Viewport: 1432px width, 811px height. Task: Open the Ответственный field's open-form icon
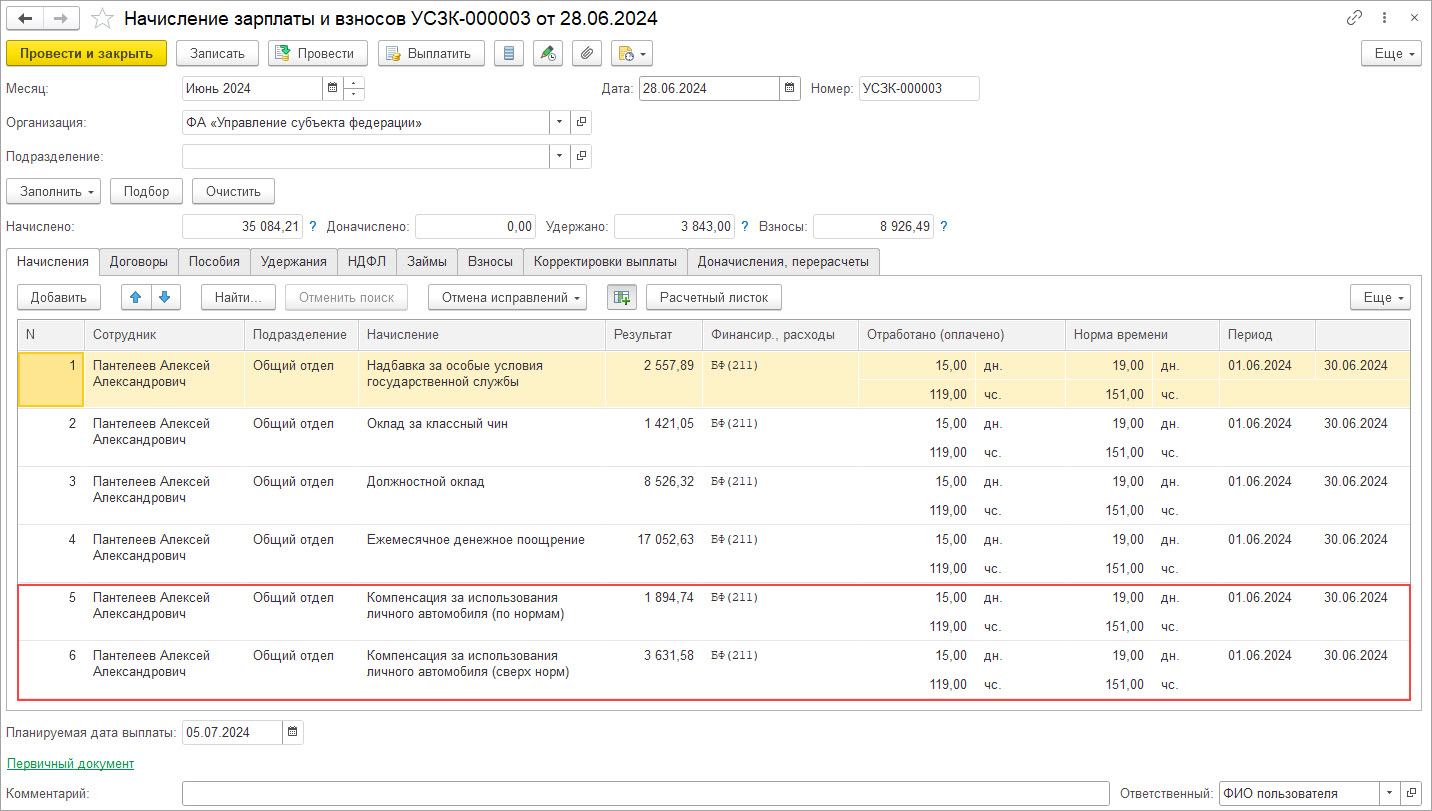pos(1411,793)
